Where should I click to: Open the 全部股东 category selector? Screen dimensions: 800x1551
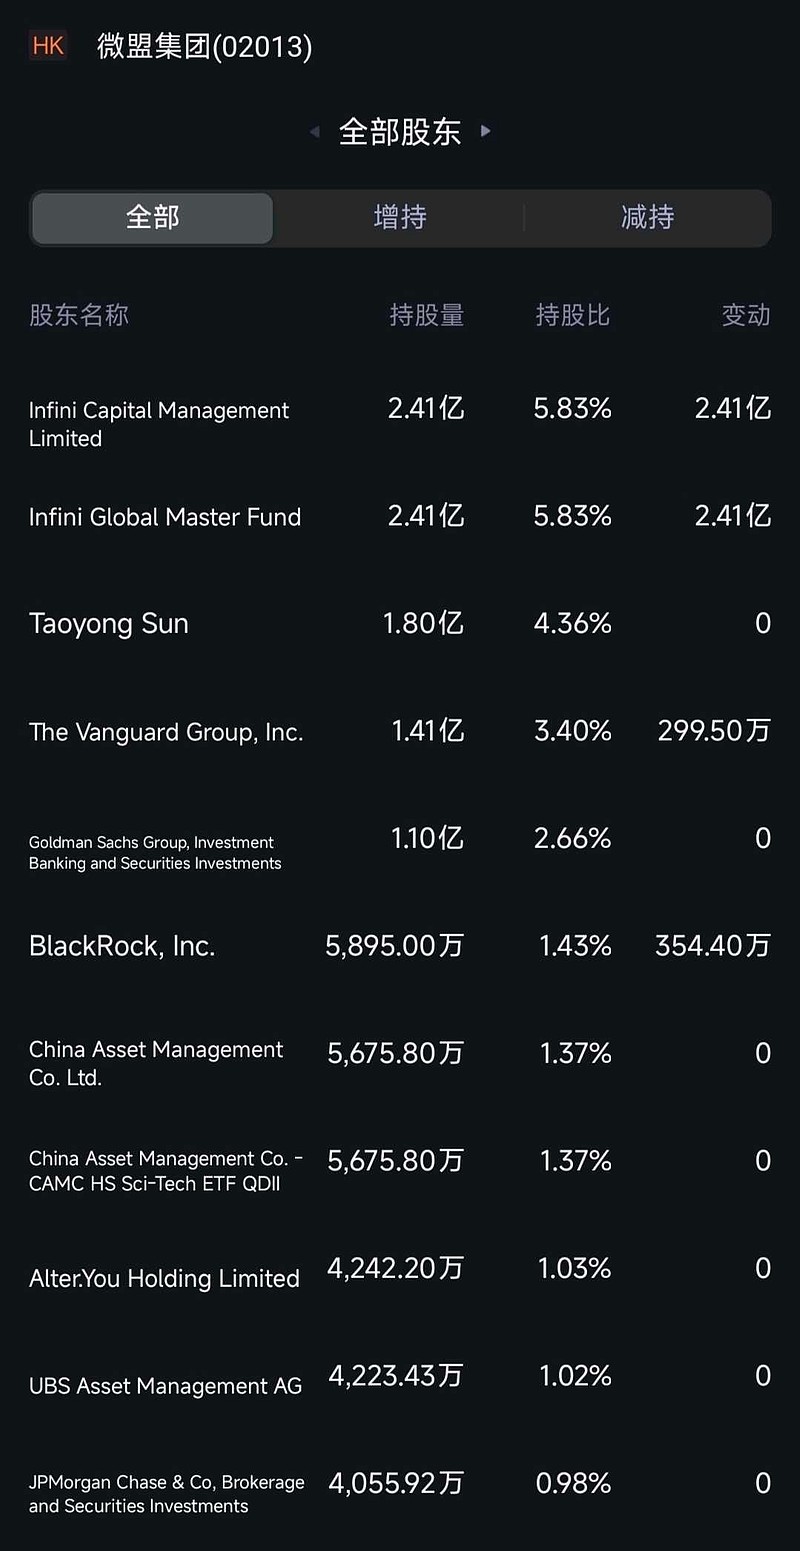[x=399, y=131]
